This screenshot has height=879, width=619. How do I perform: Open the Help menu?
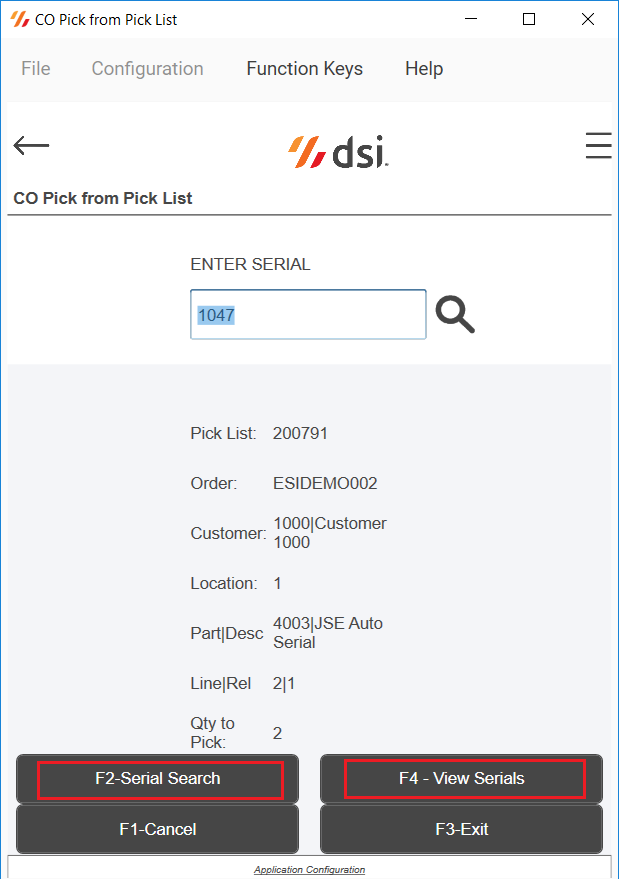point(424,68)
